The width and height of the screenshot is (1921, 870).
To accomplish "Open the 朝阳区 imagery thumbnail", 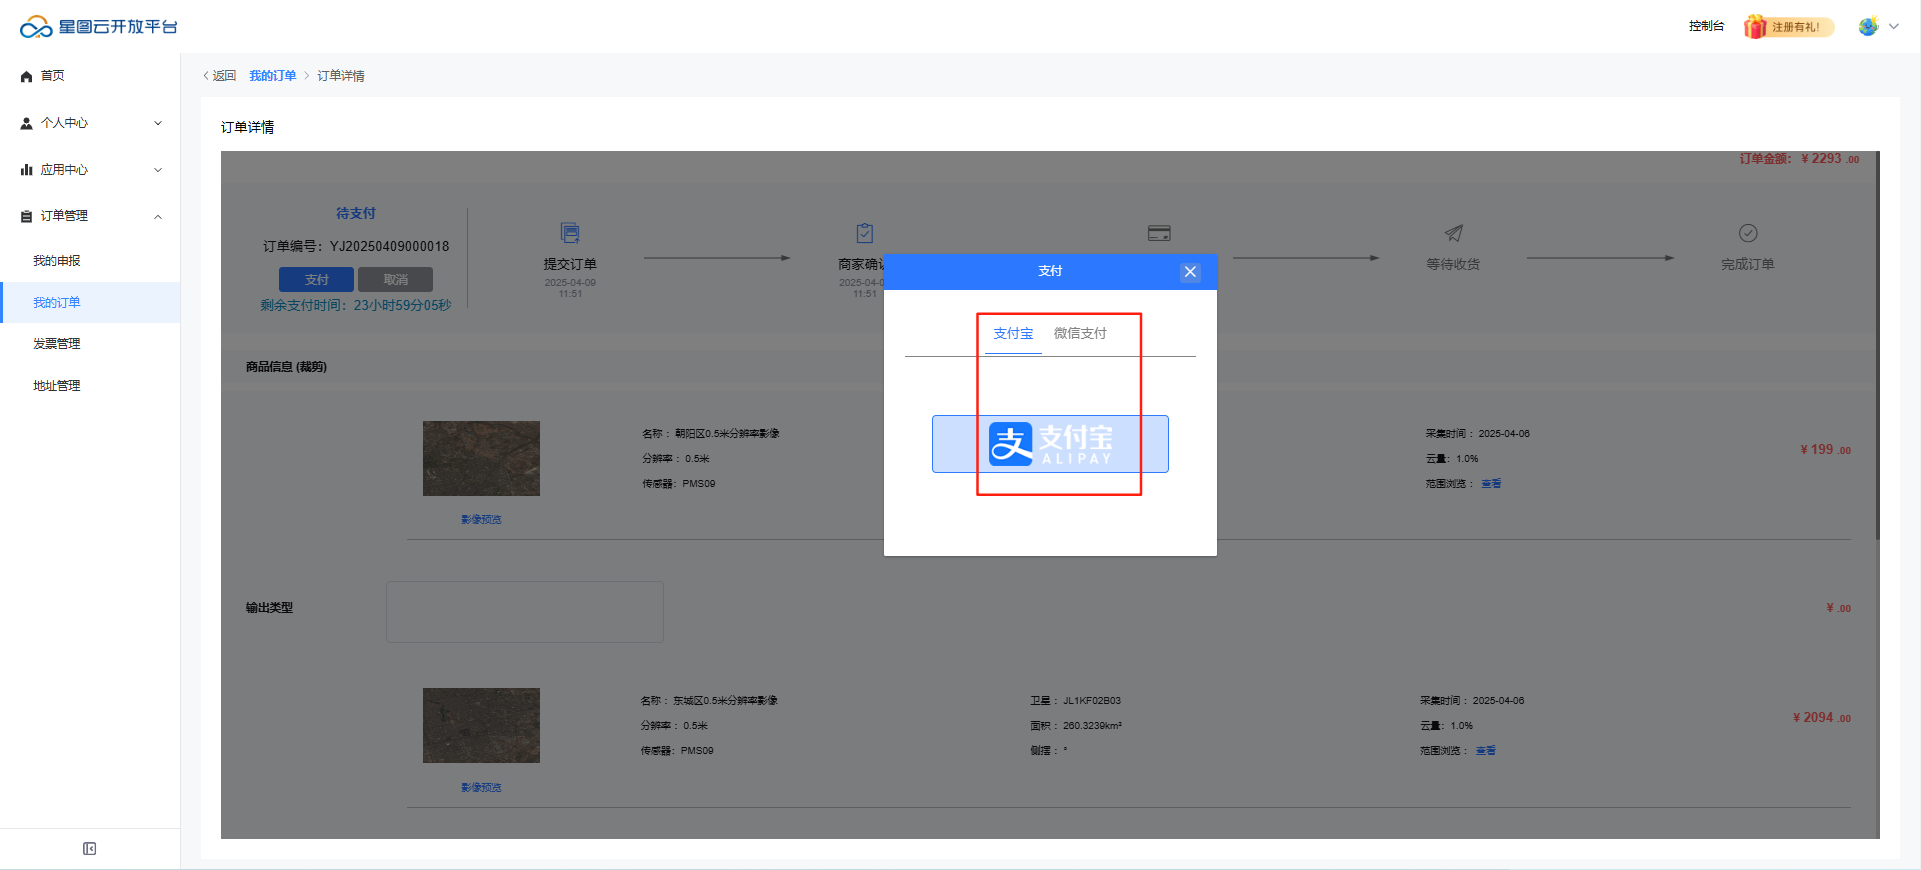I will point(481,458).
